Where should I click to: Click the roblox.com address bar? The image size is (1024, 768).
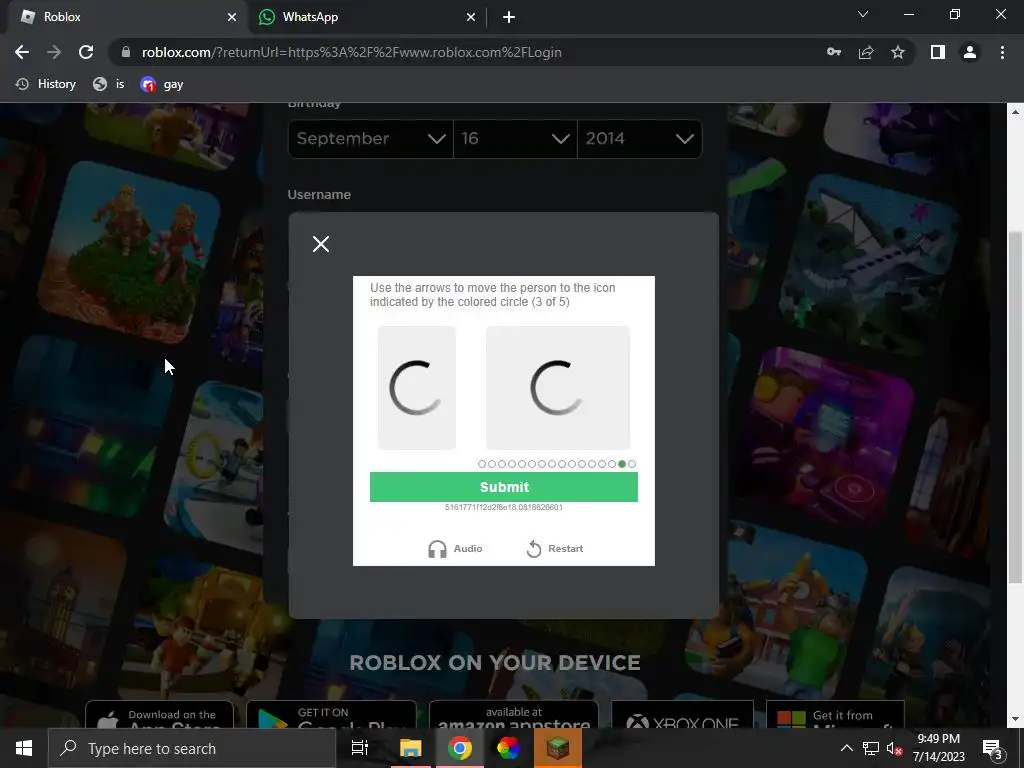[x=351, y=52]
